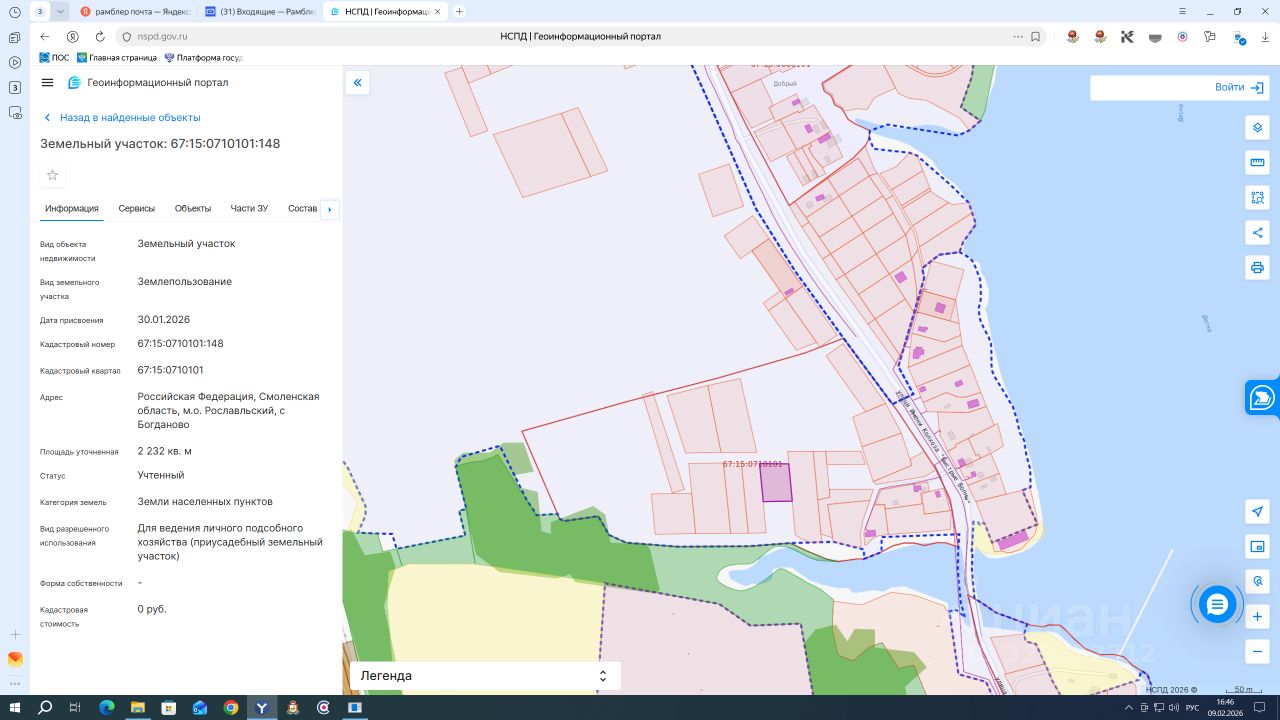The image size is (1280, 720).
Task: Add land plot to favorites with star
Action: 53,176
